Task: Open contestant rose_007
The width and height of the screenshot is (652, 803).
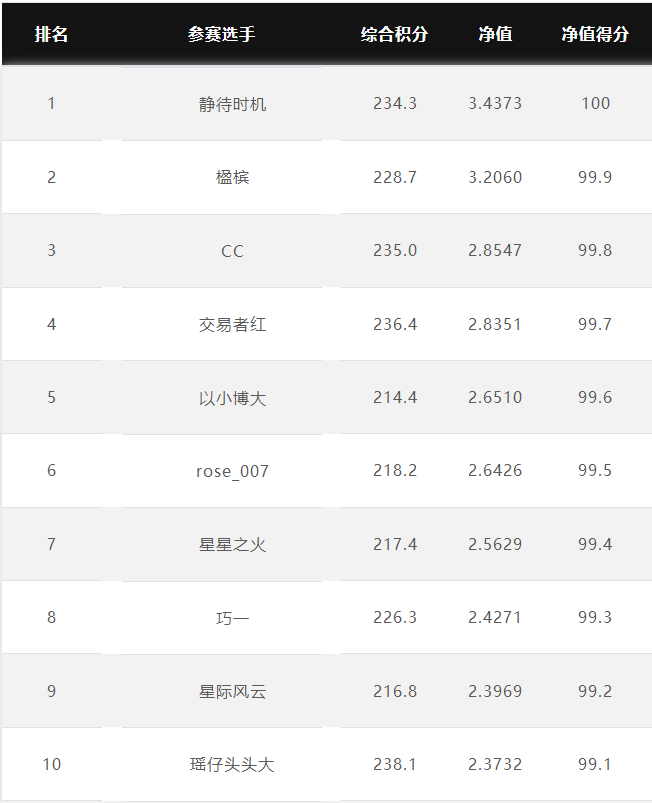Action: point(233,471)
